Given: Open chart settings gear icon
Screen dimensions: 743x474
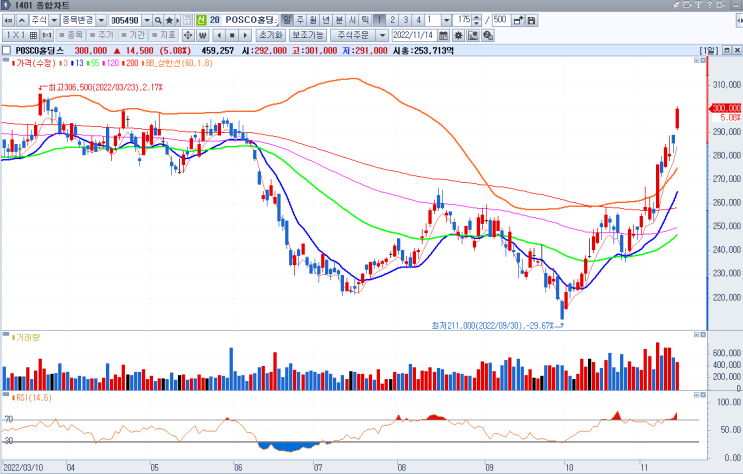Looking at the screenshot, I should point(458,36).
